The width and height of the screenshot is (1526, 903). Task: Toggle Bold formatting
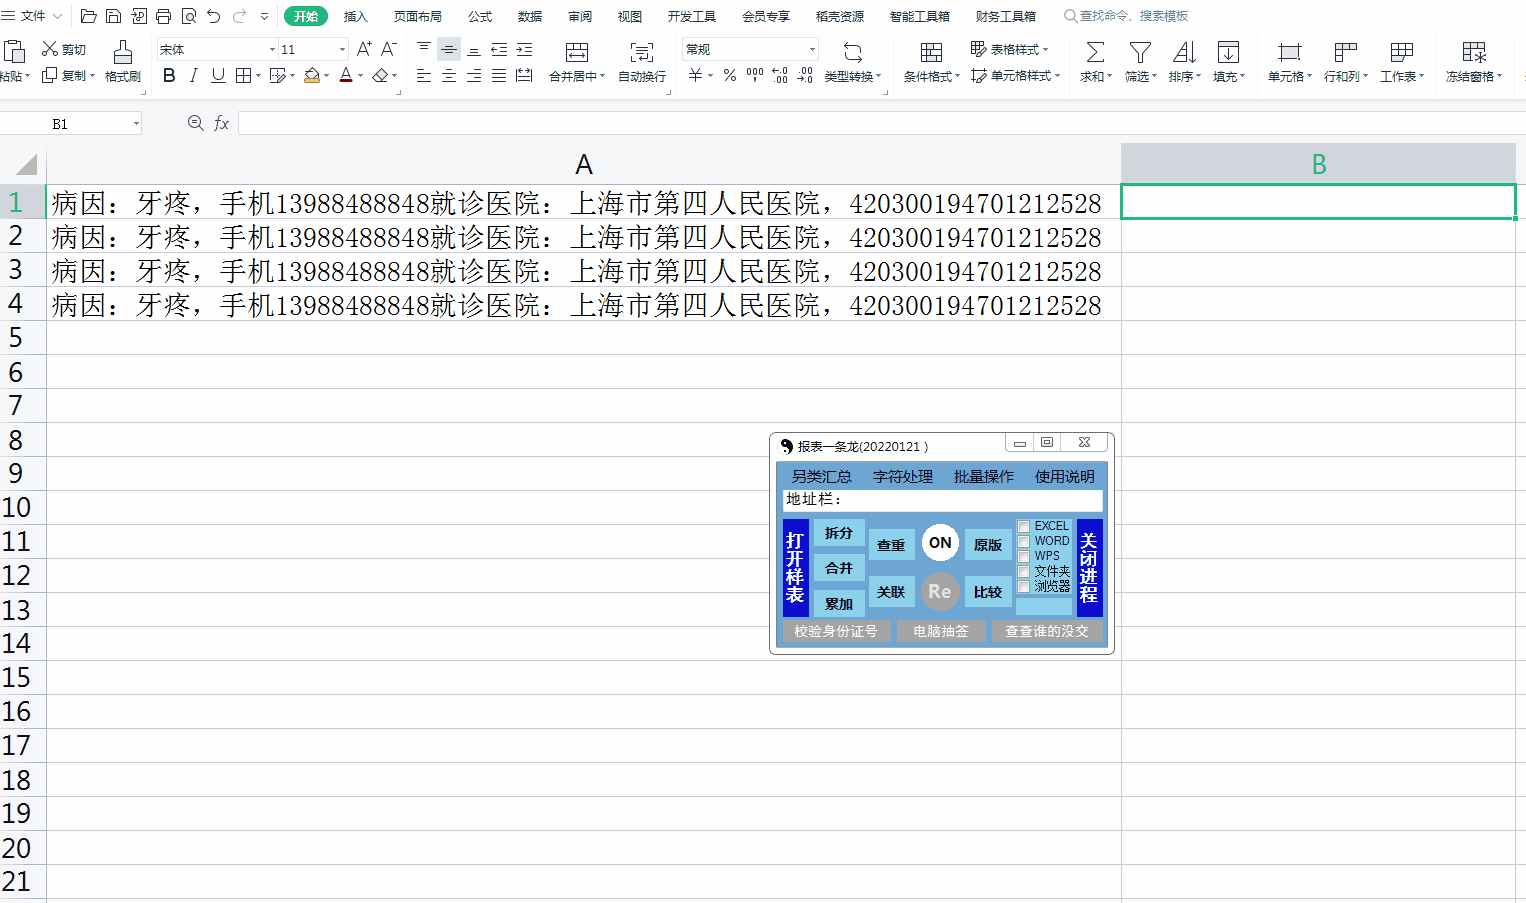point(169,75)
